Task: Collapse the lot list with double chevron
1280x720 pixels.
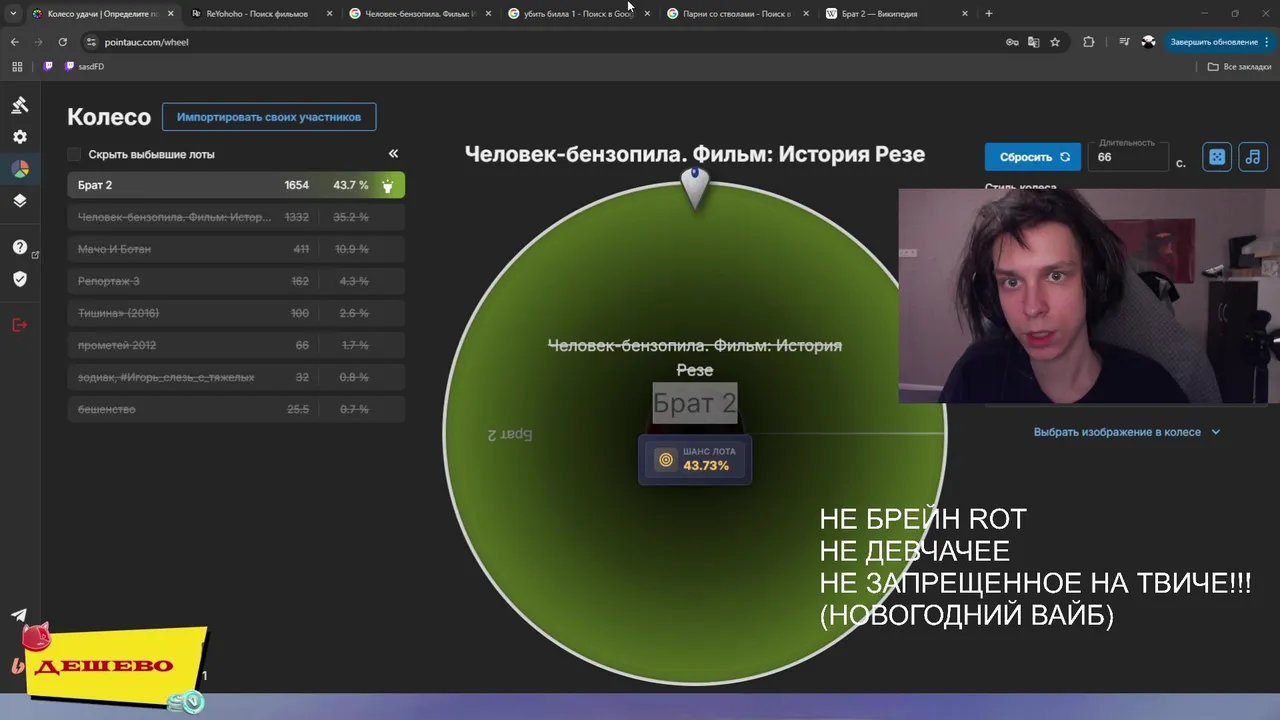Action: coord(393,153)
